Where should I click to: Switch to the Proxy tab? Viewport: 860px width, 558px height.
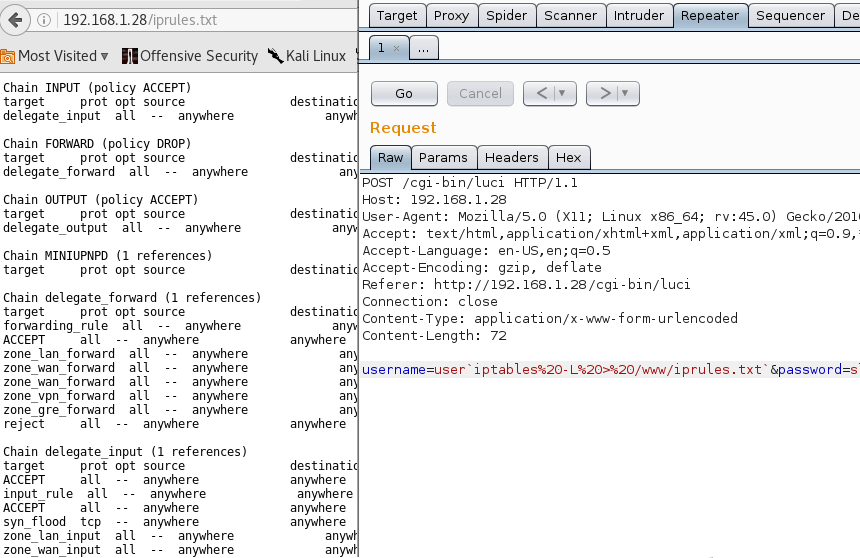(x=451, y=15)
